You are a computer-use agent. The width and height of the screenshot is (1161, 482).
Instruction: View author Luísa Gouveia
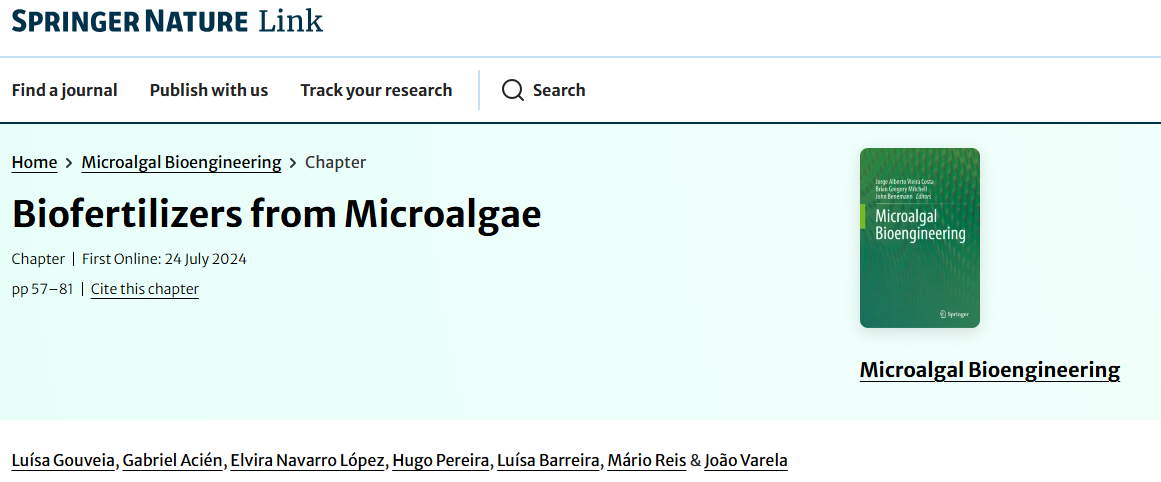(x=64, y=461)
